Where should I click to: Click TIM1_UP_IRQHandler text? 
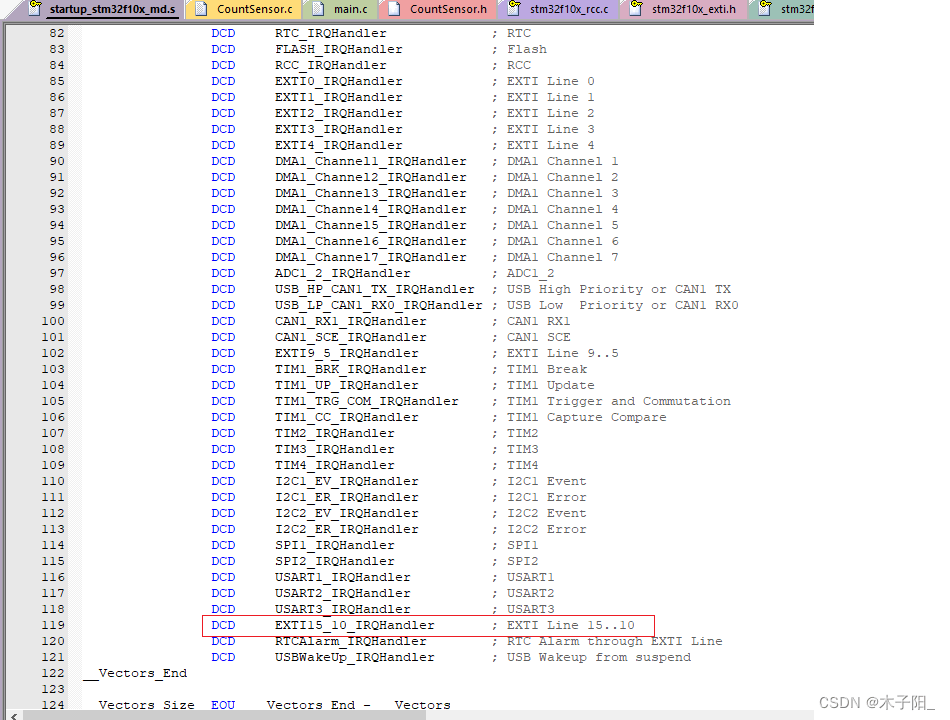pyautogui.click(x=347, y=385)
